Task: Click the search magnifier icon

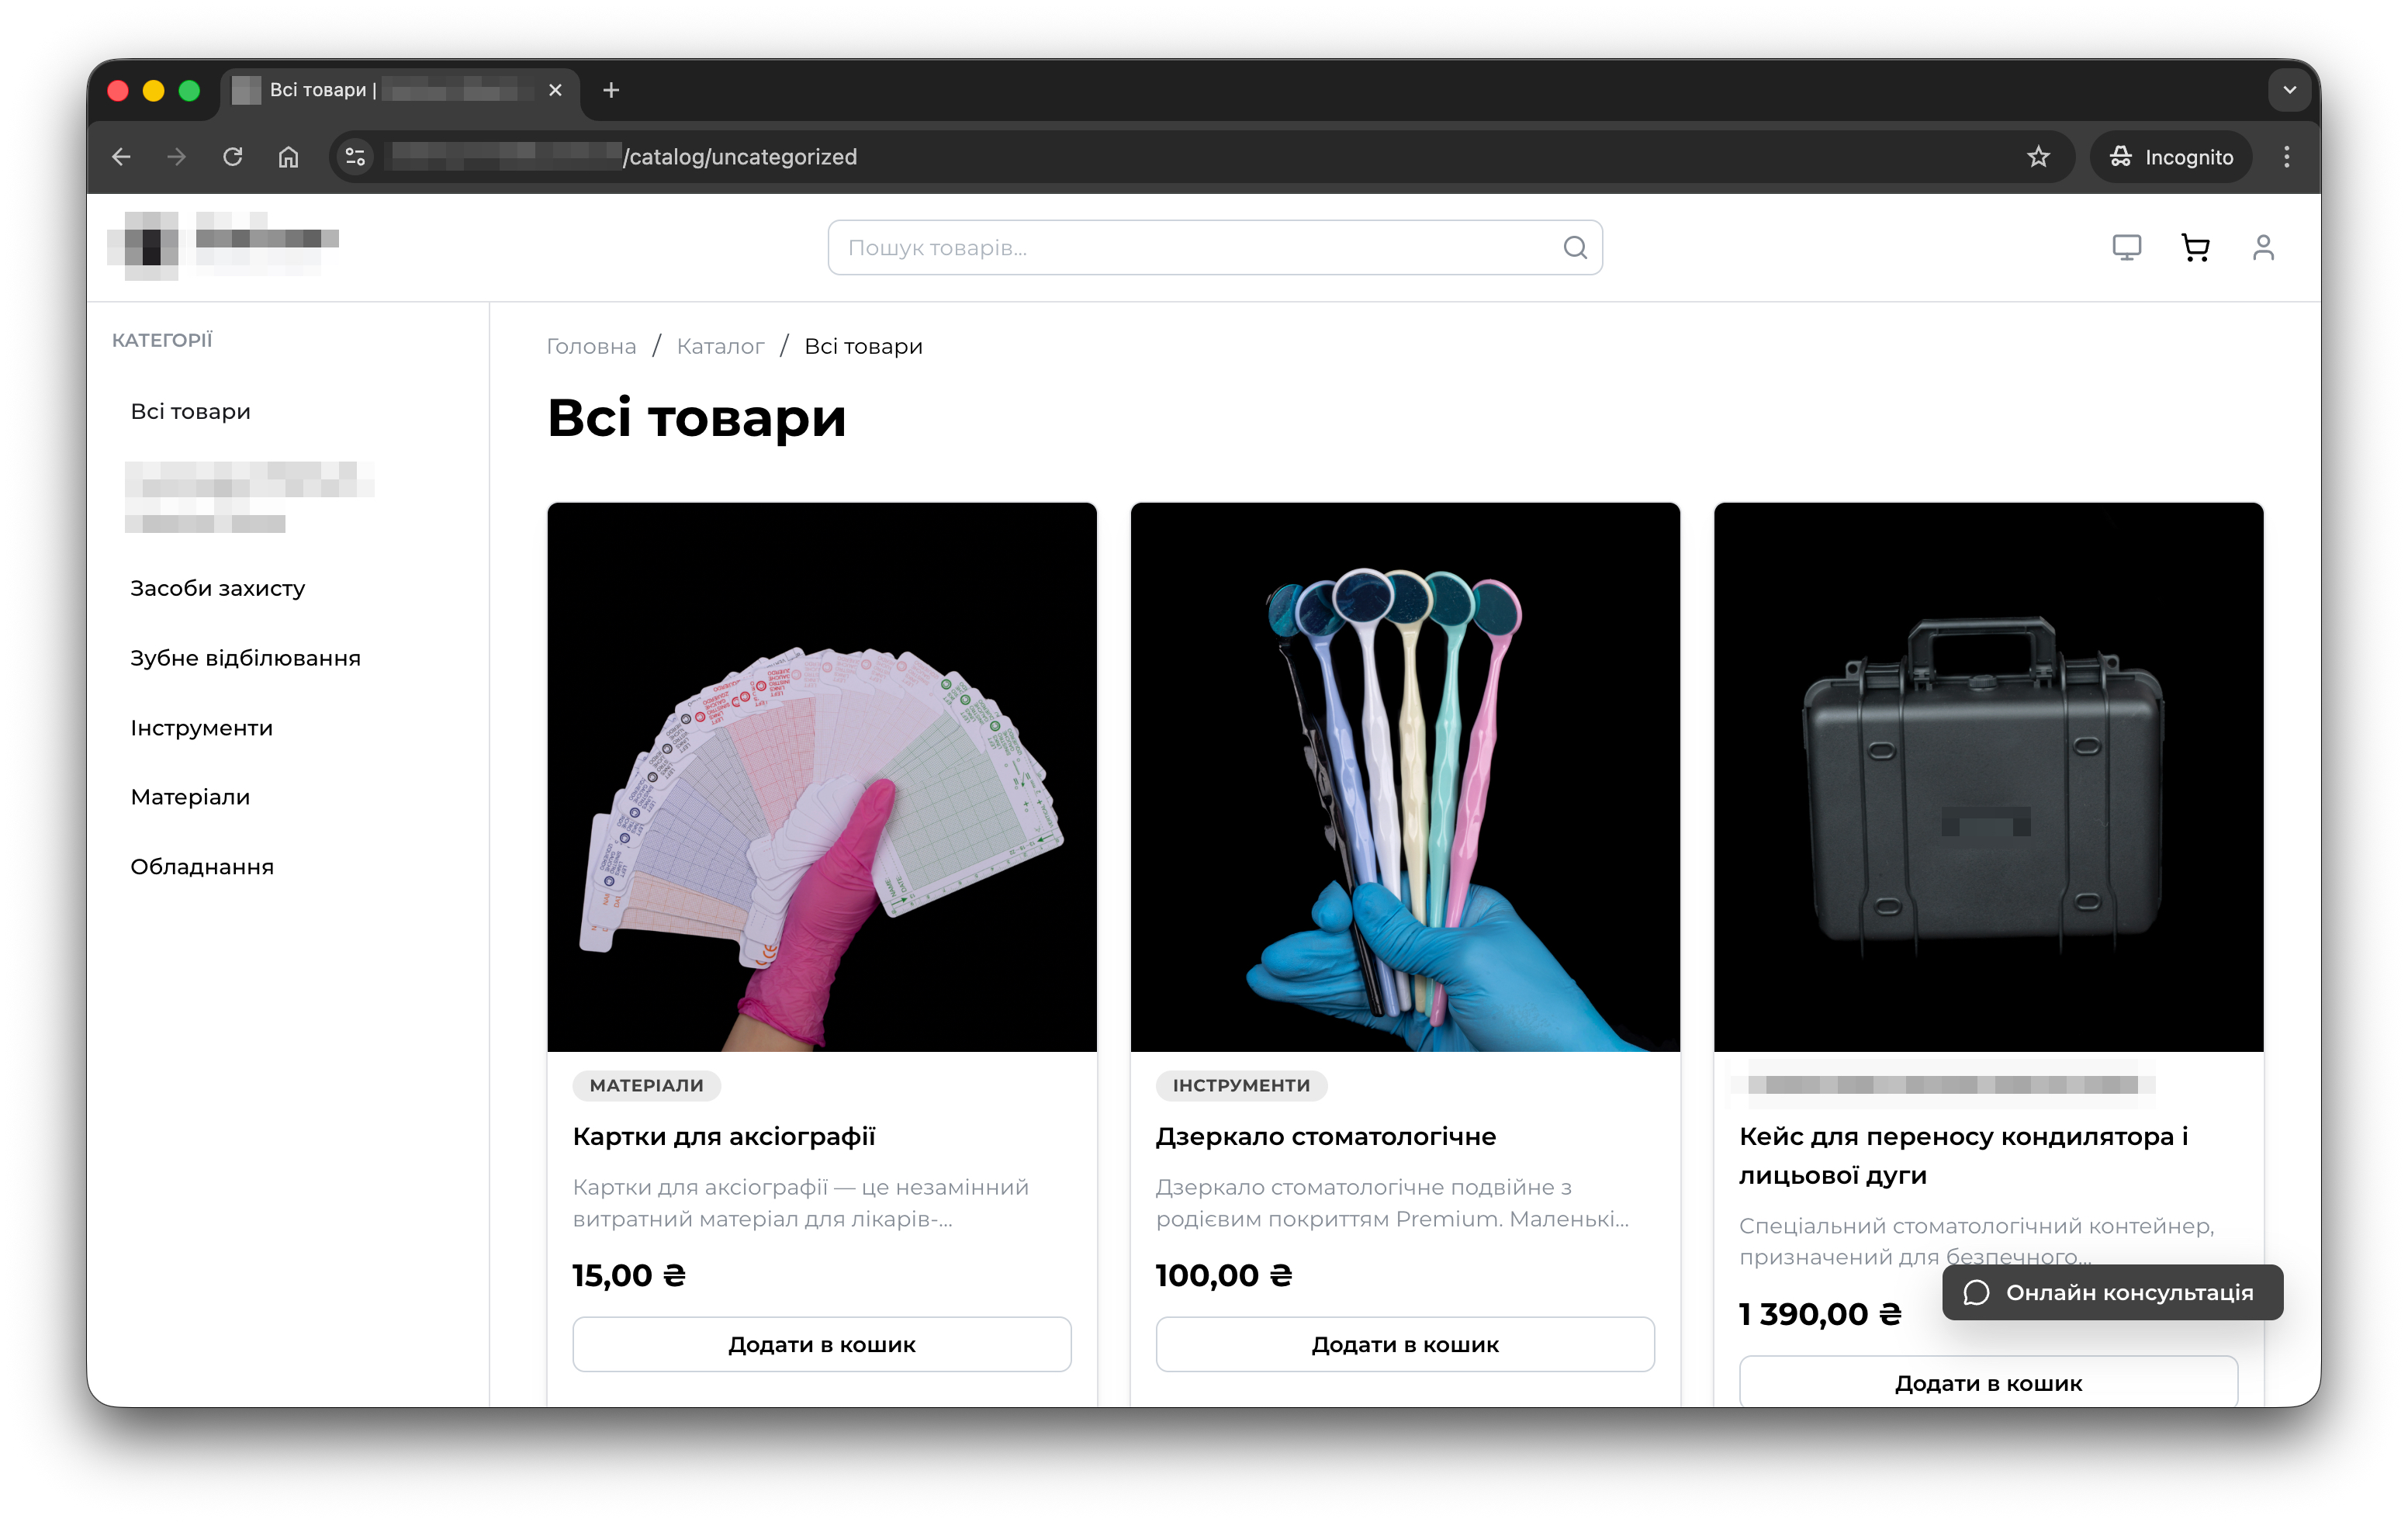Action: pyautogui.click(x=1574, y=247)
